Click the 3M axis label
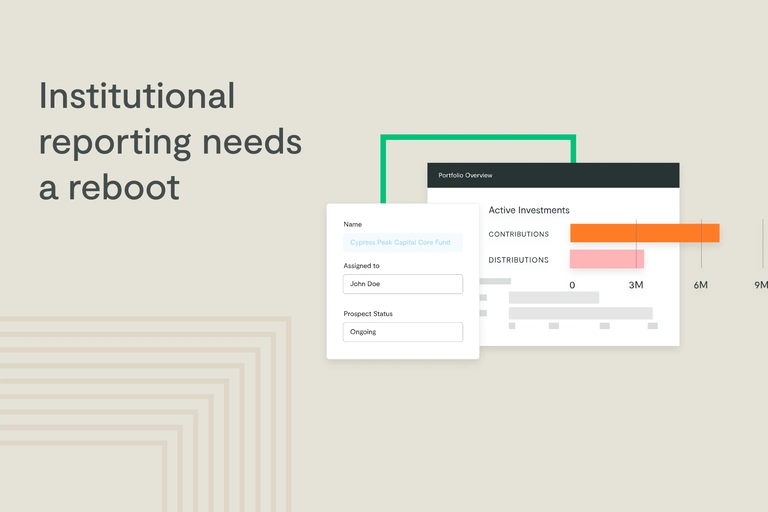 636,286
